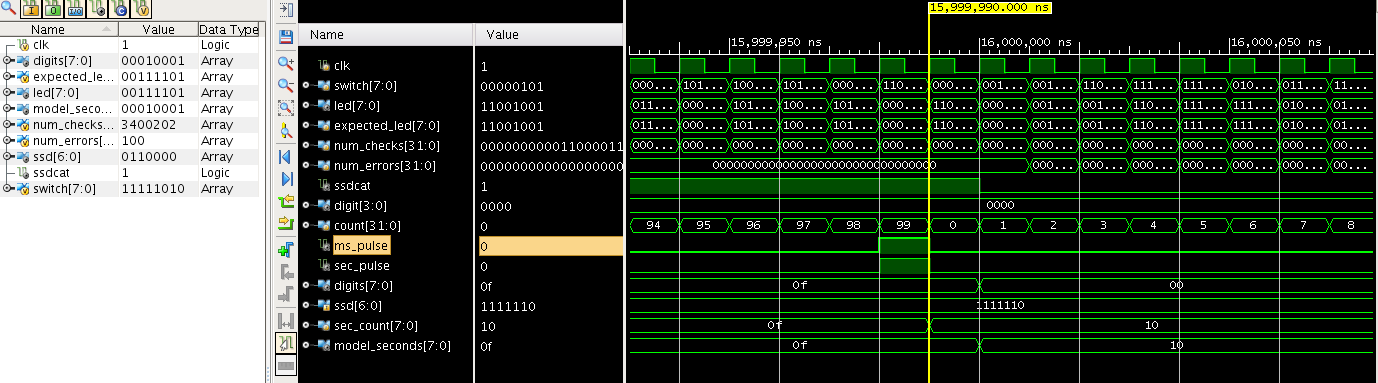Toggle the Variables filter button

coord(141,9)
